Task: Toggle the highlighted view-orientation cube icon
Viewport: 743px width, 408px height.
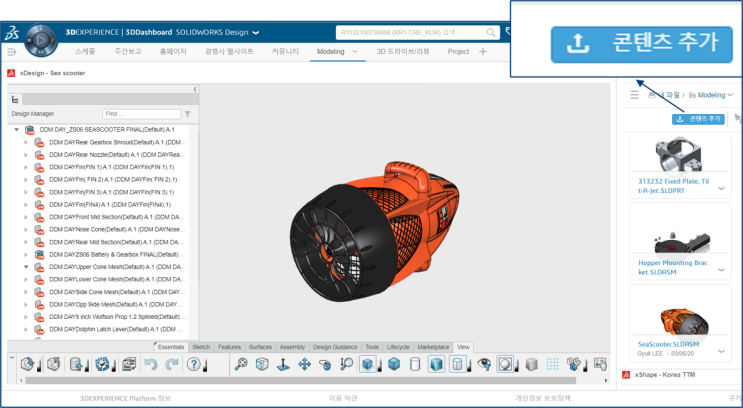Action: pyautogui.click(x=368, y=364)
